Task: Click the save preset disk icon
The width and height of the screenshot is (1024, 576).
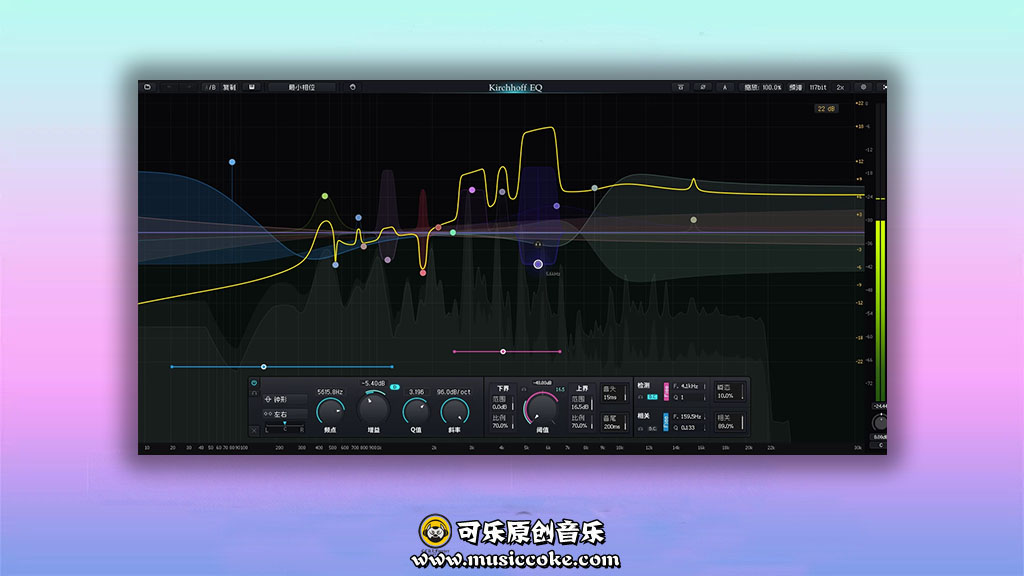Action: click(252, 87)
